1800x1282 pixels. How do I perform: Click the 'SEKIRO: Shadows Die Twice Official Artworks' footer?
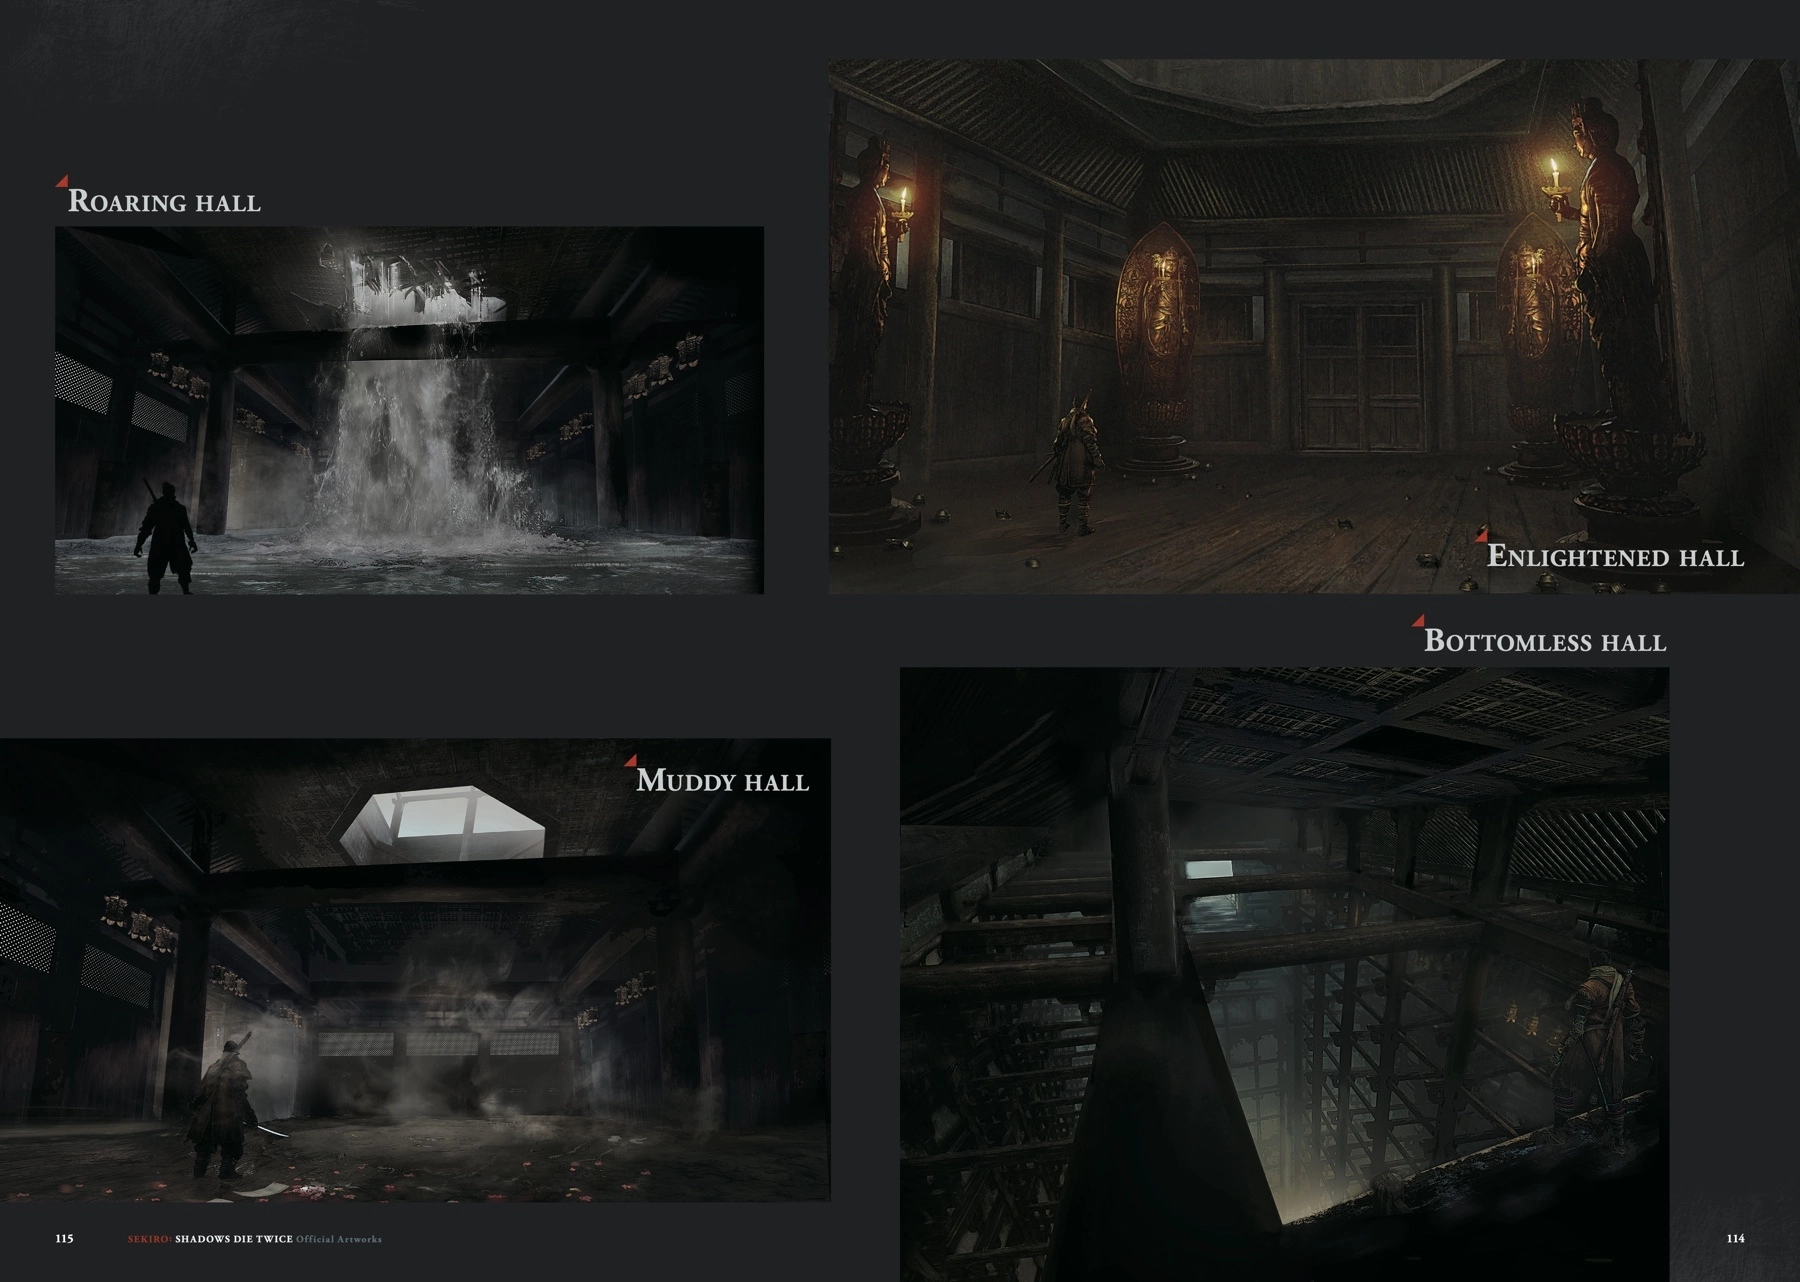[x=254, y=1239]
